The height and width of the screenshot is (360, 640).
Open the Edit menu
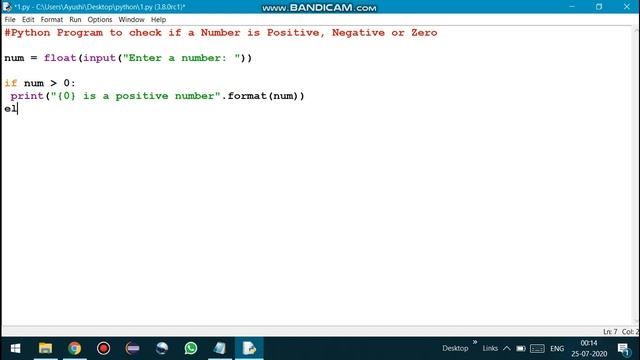click(x=28, y=20)
